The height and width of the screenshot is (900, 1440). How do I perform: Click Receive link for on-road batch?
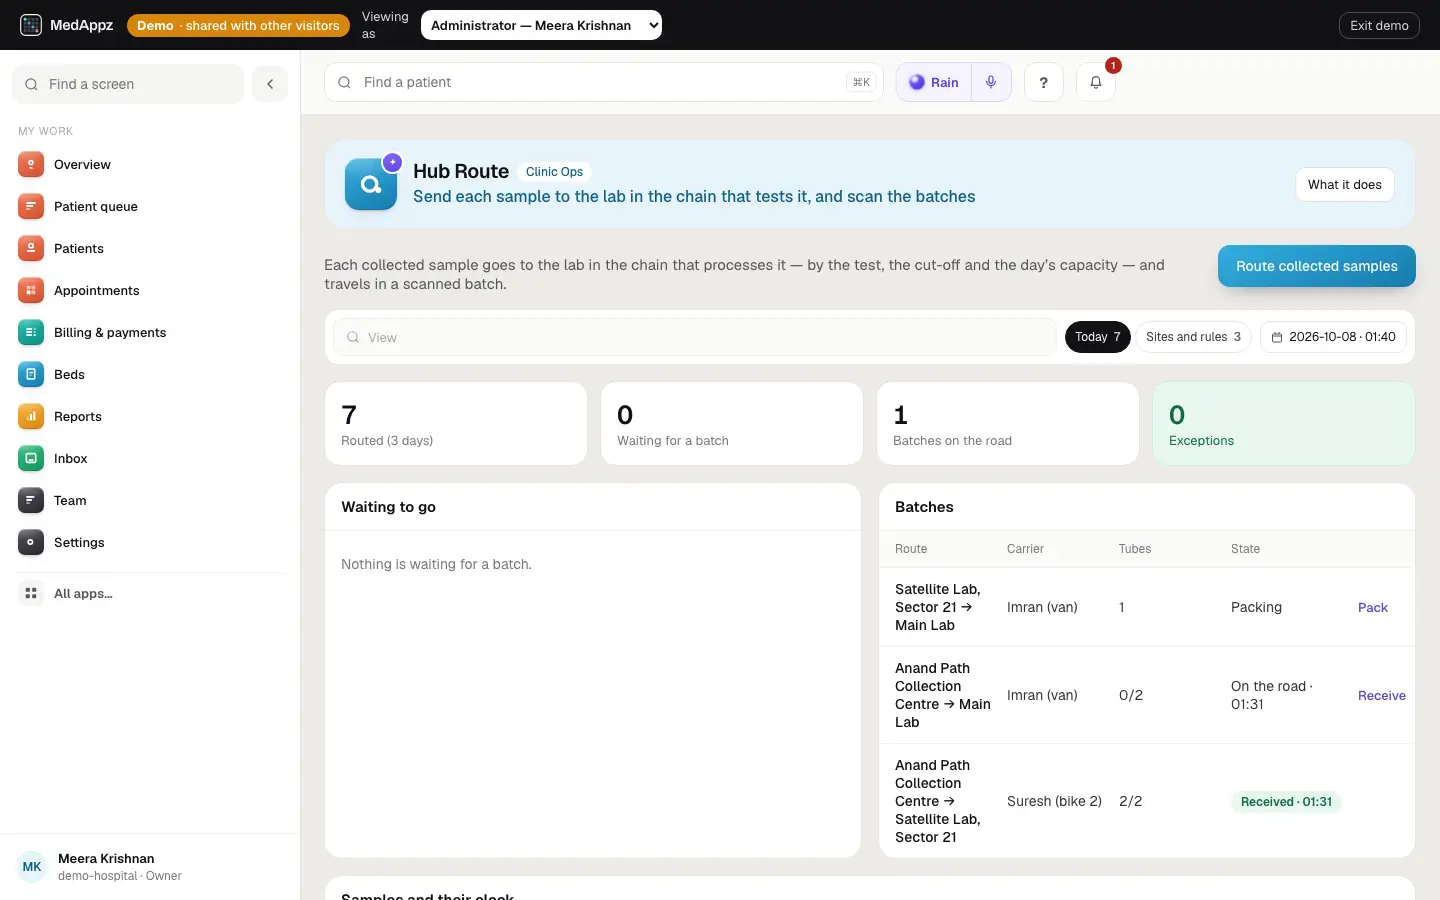pos(1382,695)
